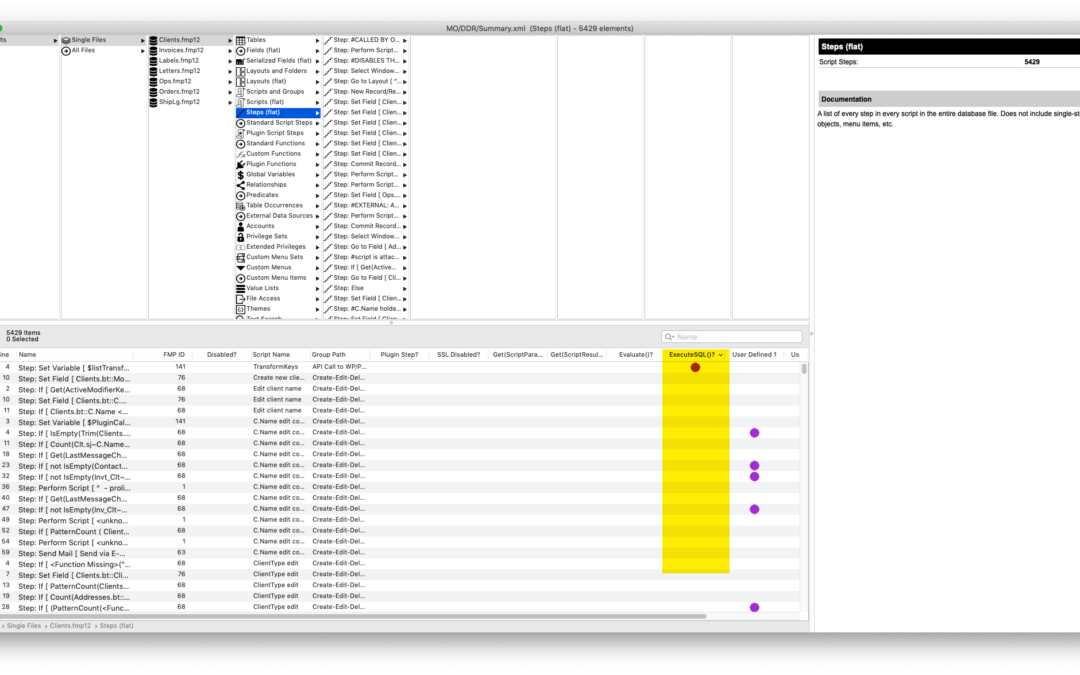The image size is (1080, 675).
Task: Toggle the purple User Defined 1 dot on line 4 IsEmpty row
Action: click(x=754, y=433)
